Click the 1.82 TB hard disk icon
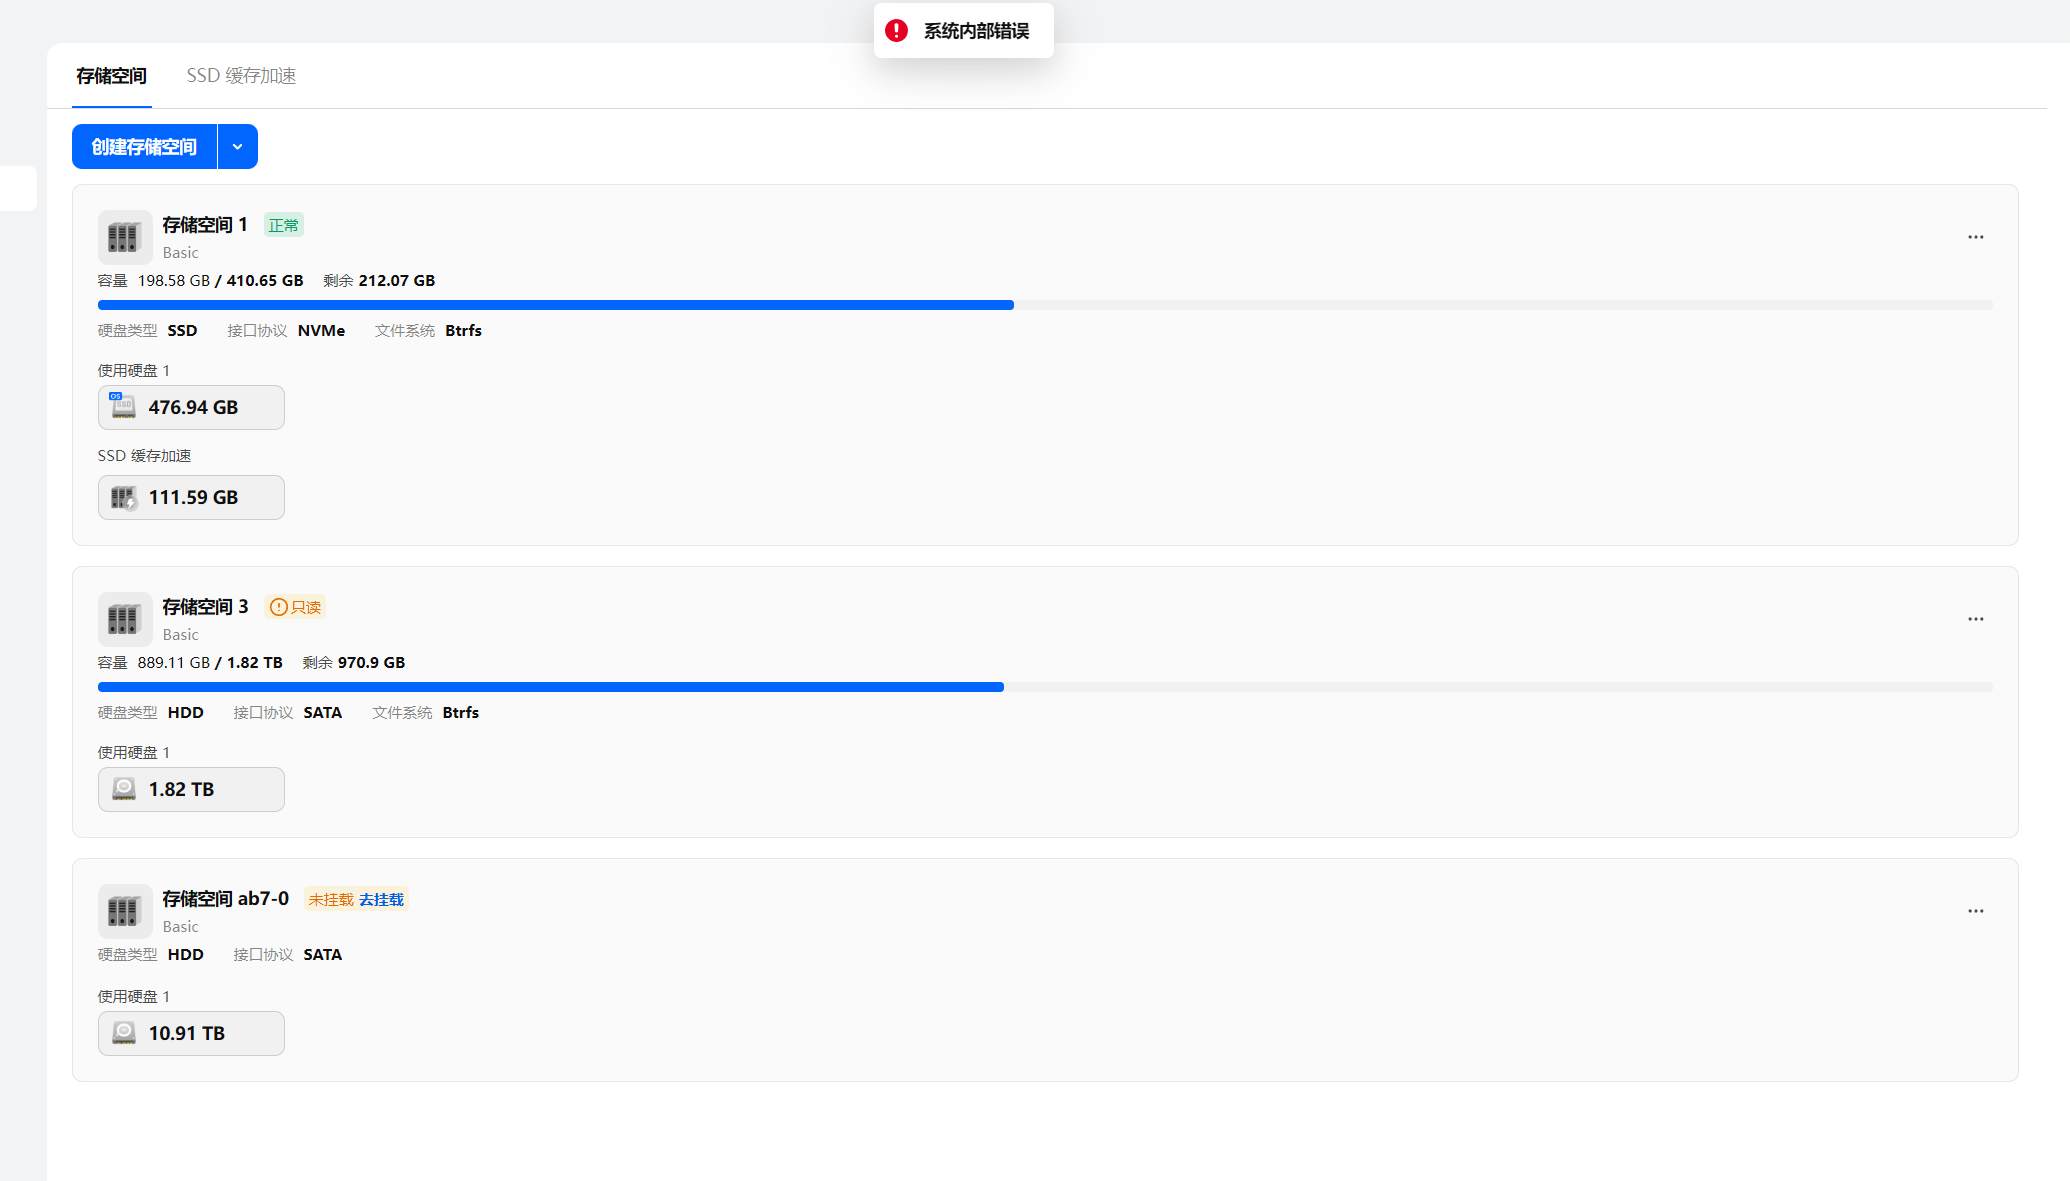Screen dimensions: 2070x1181 tap(123, 789)
